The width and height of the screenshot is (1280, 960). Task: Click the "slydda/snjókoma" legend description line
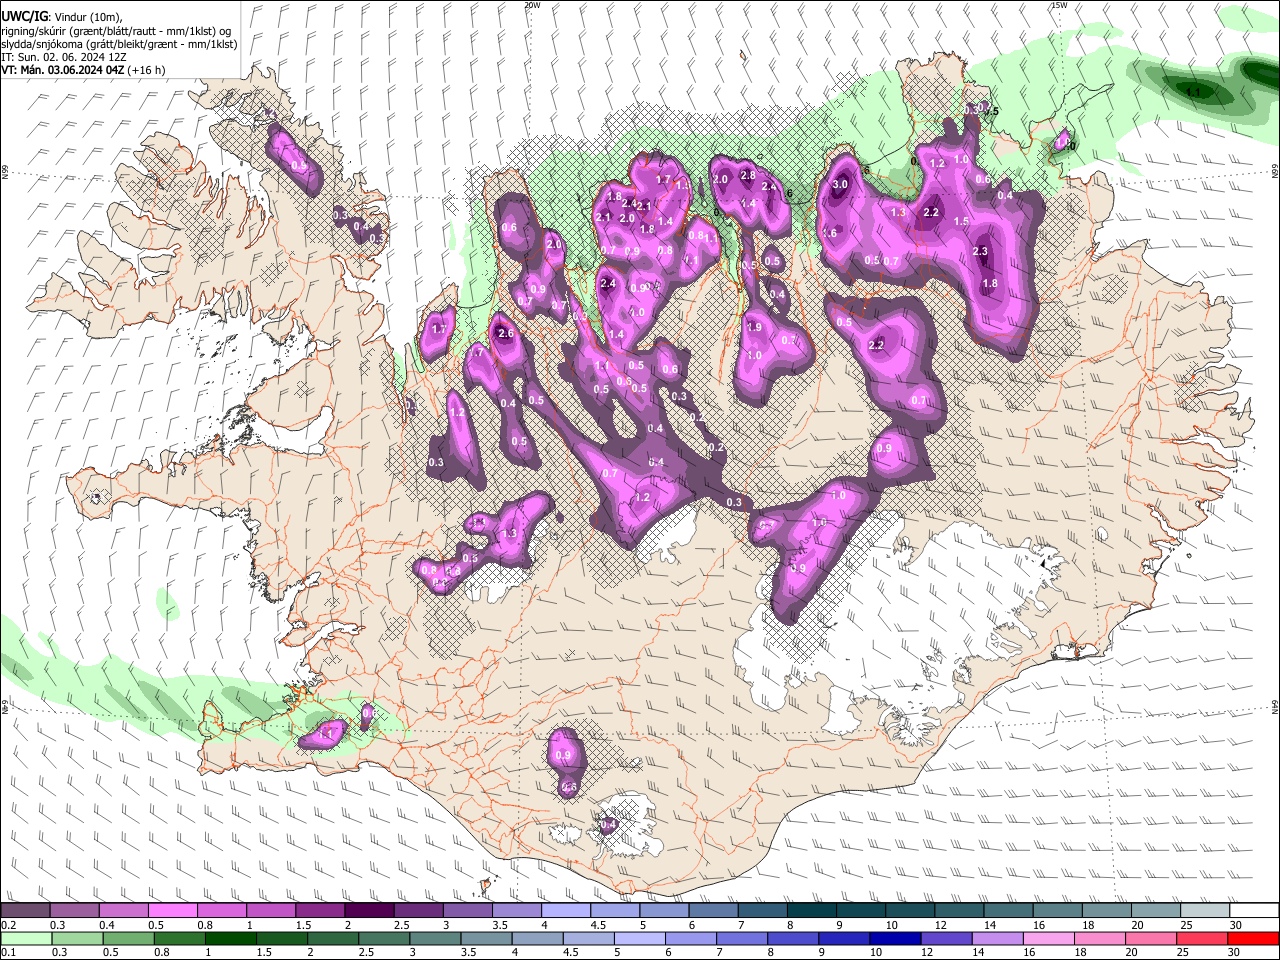119,44
